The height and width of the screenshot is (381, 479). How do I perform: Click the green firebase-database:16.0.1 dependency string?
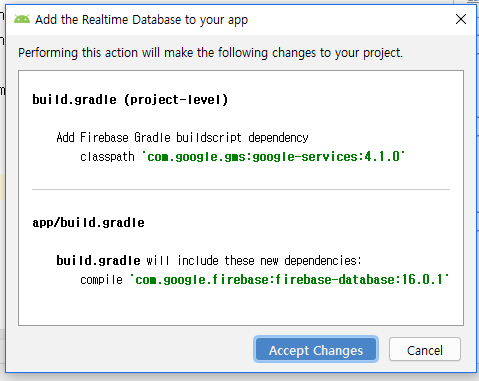click(290, 279)
